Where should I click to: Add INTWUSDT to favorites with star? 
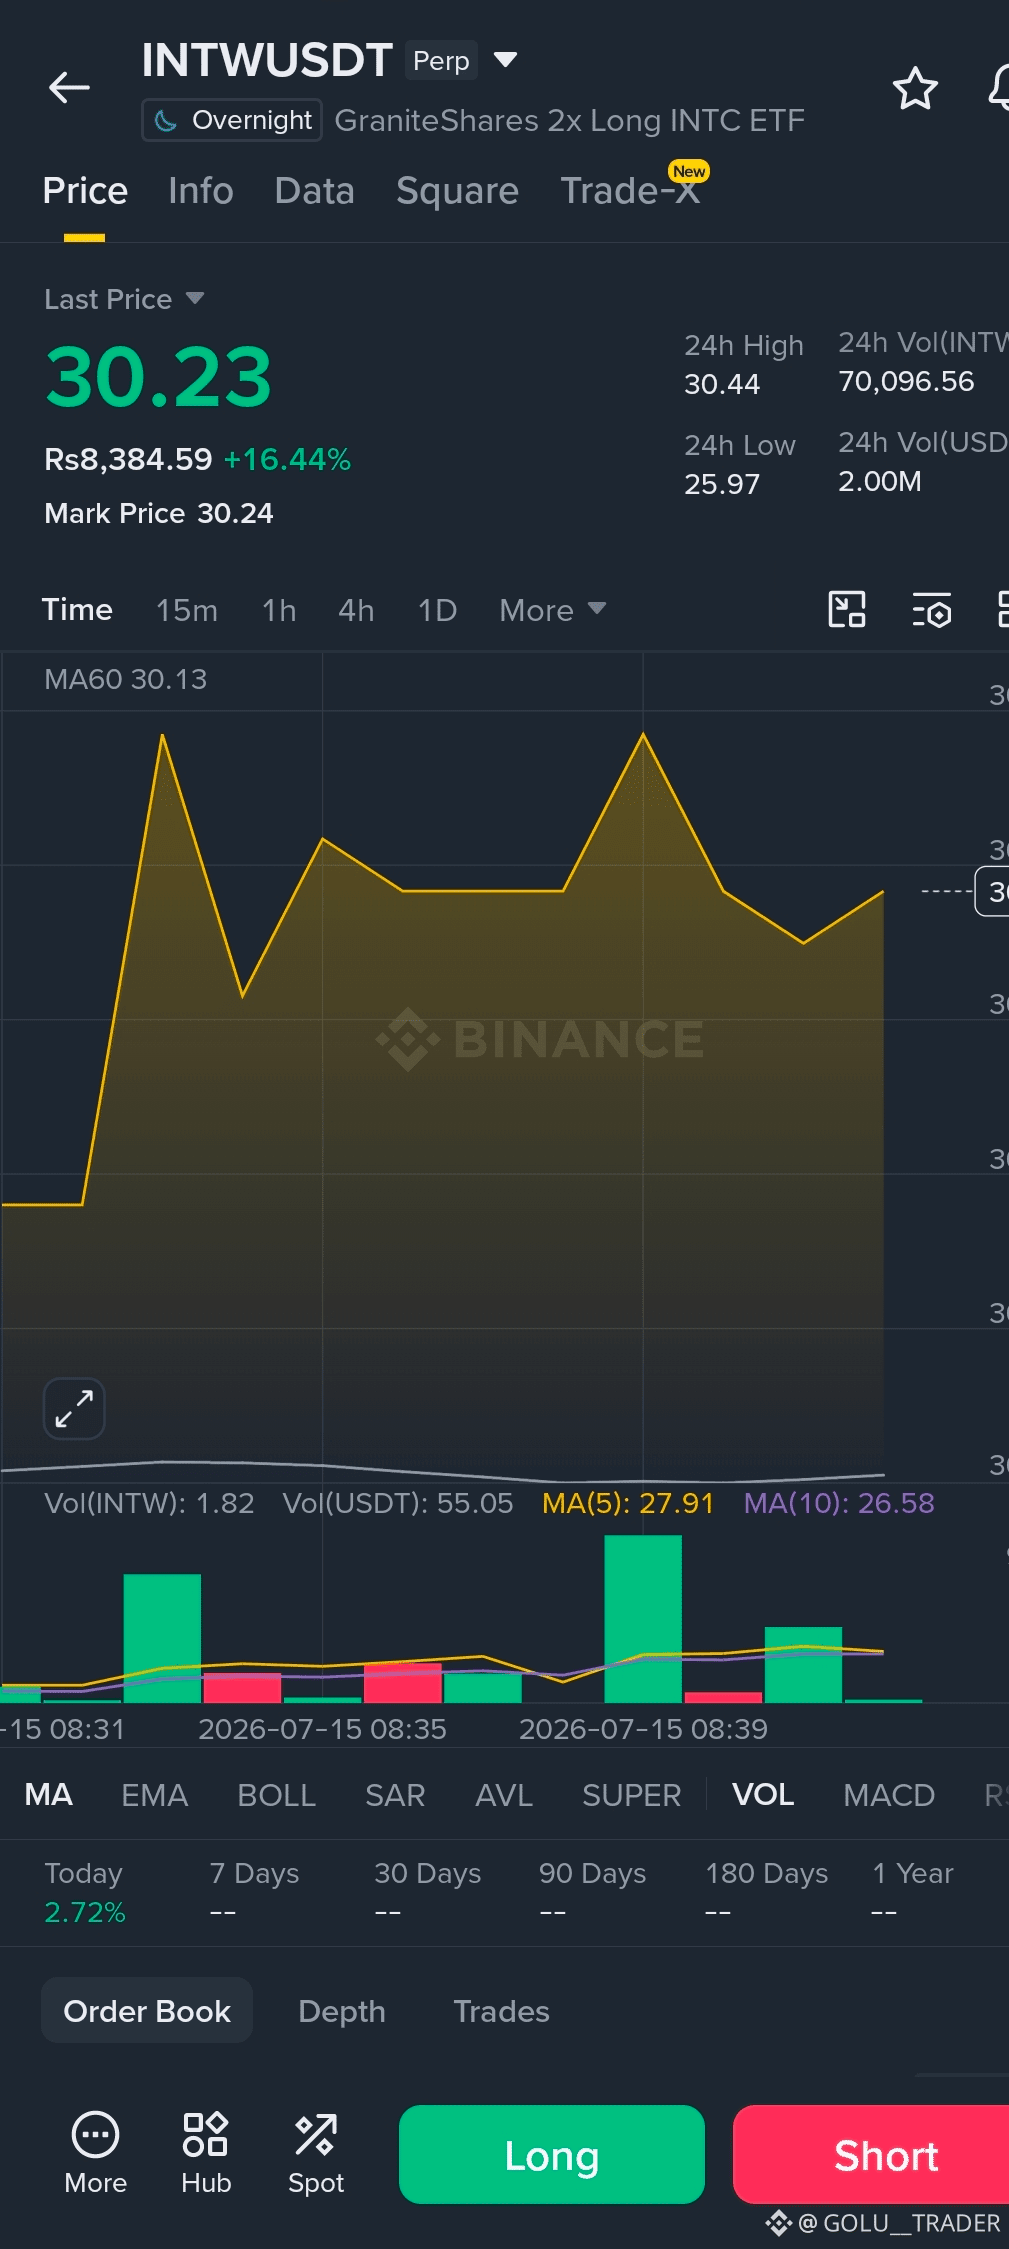click(914, 89)
